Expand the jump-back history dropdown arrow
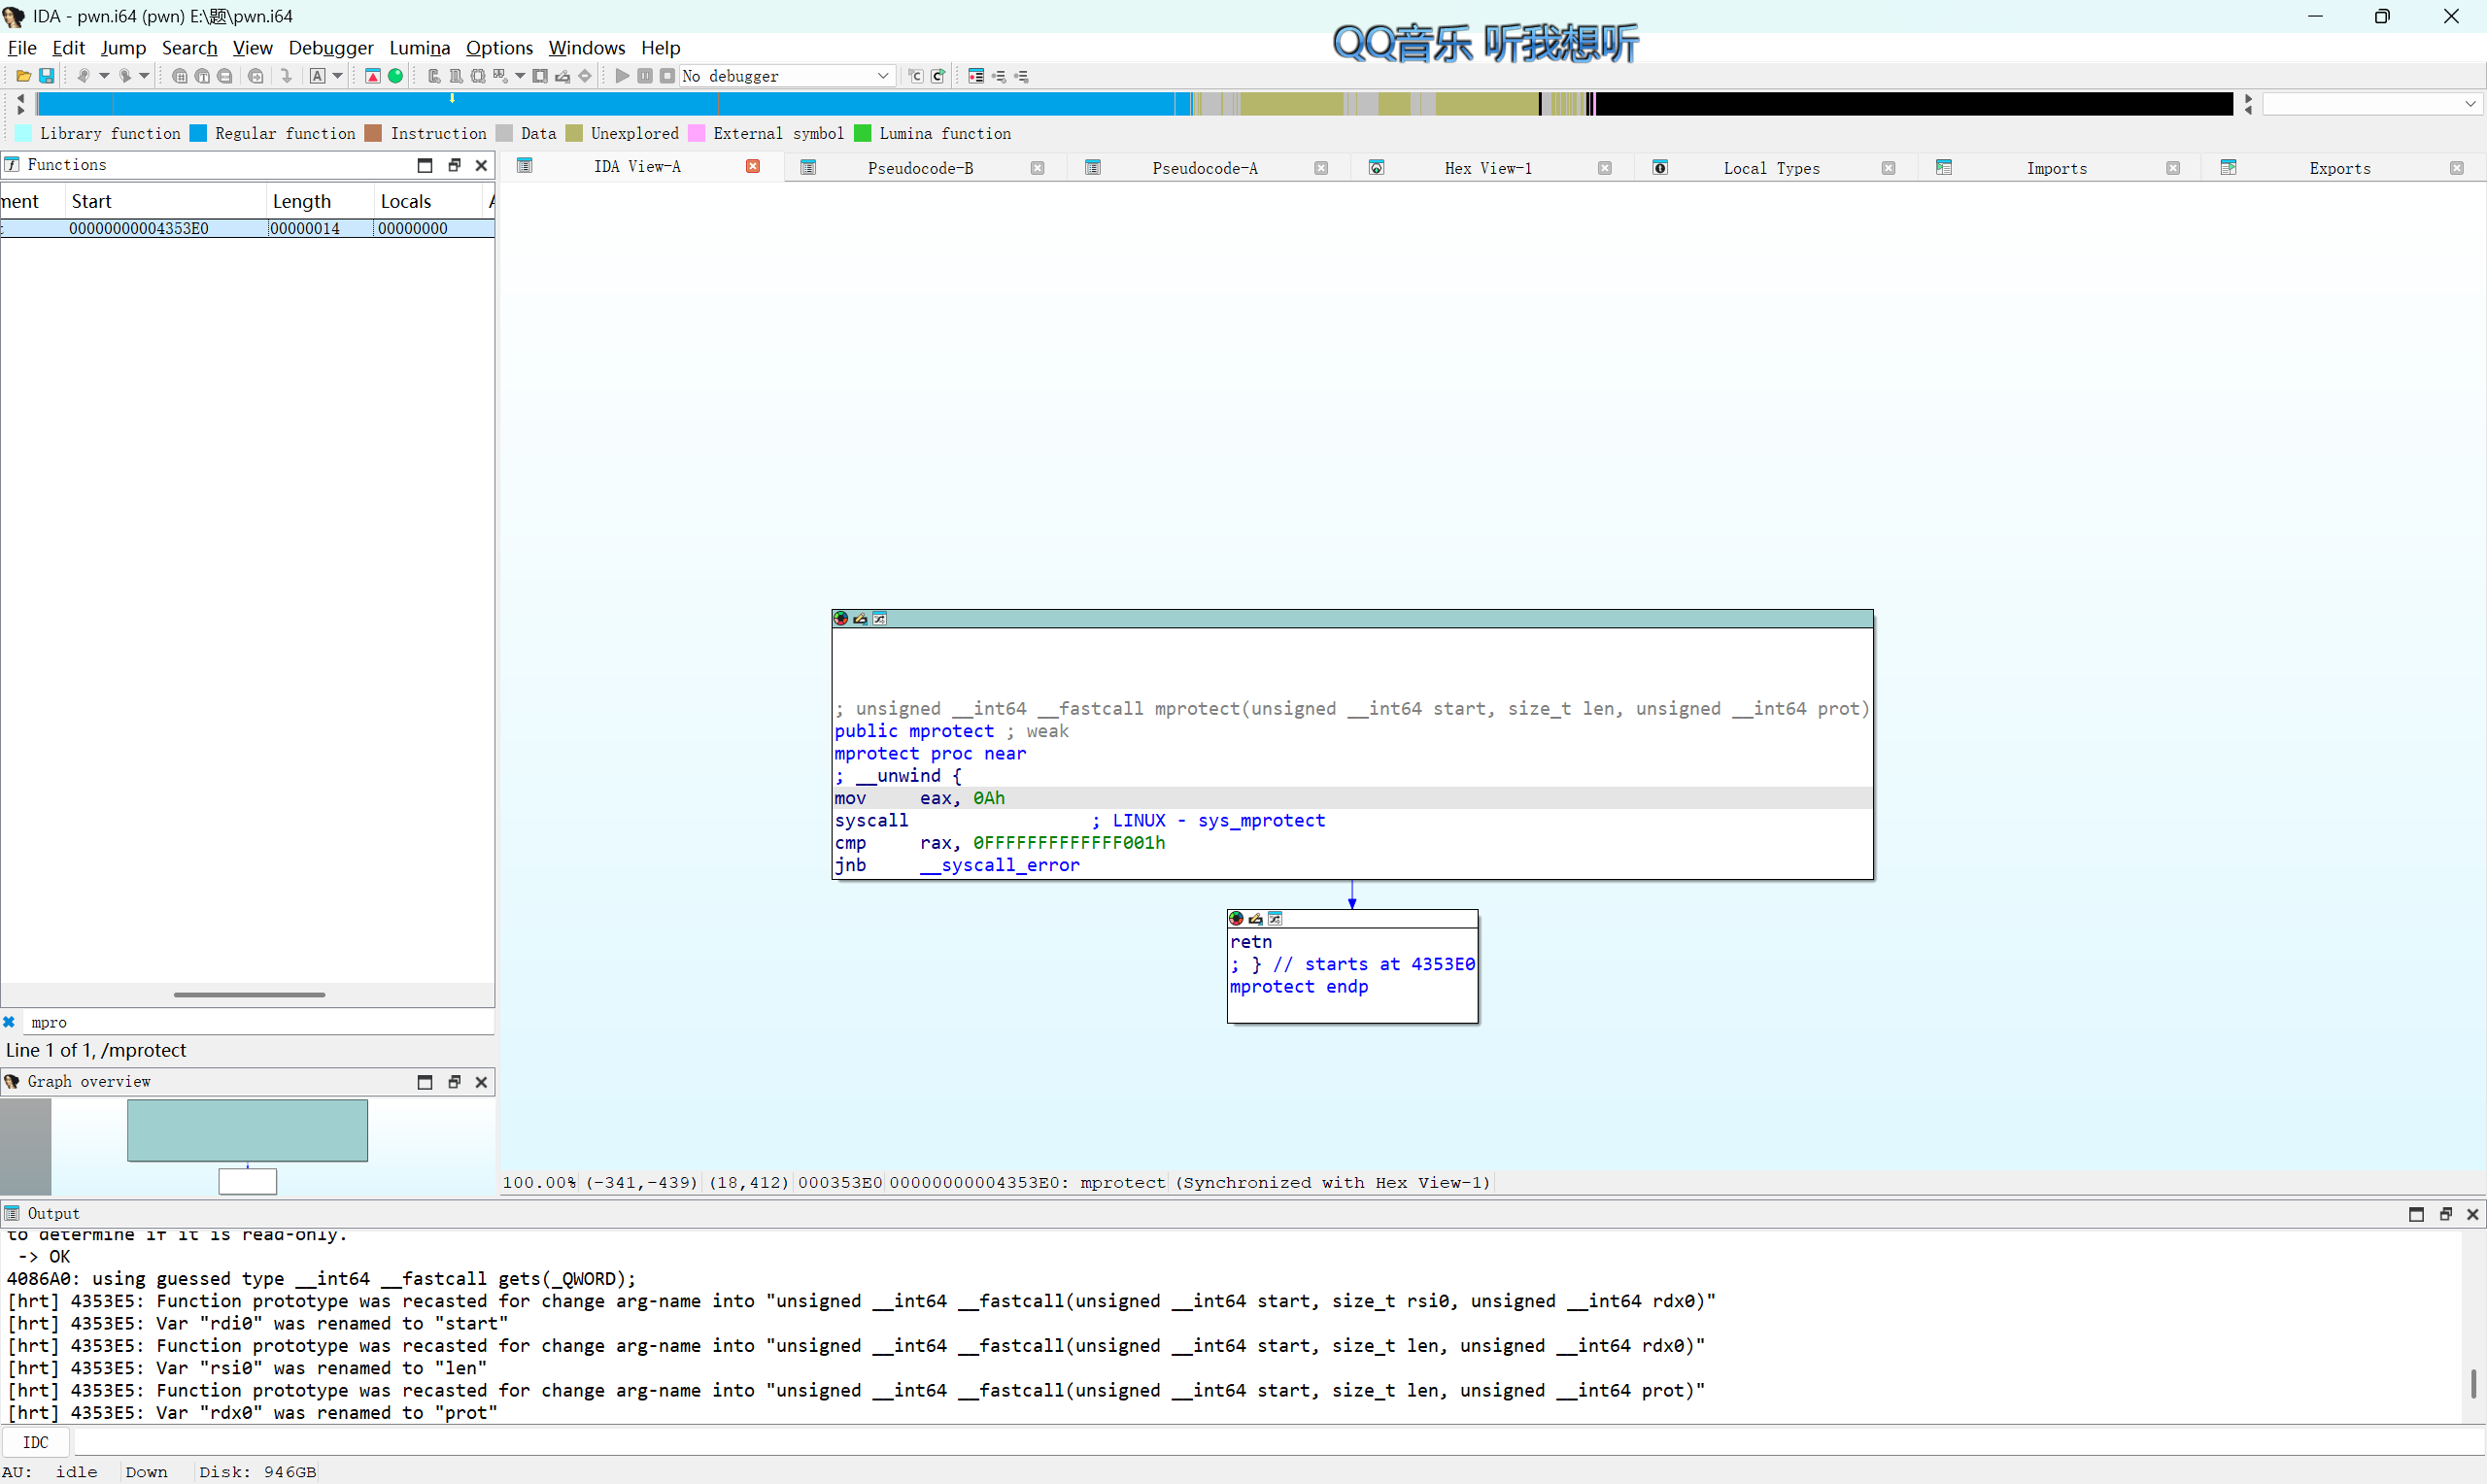 [x=104, y=76]
